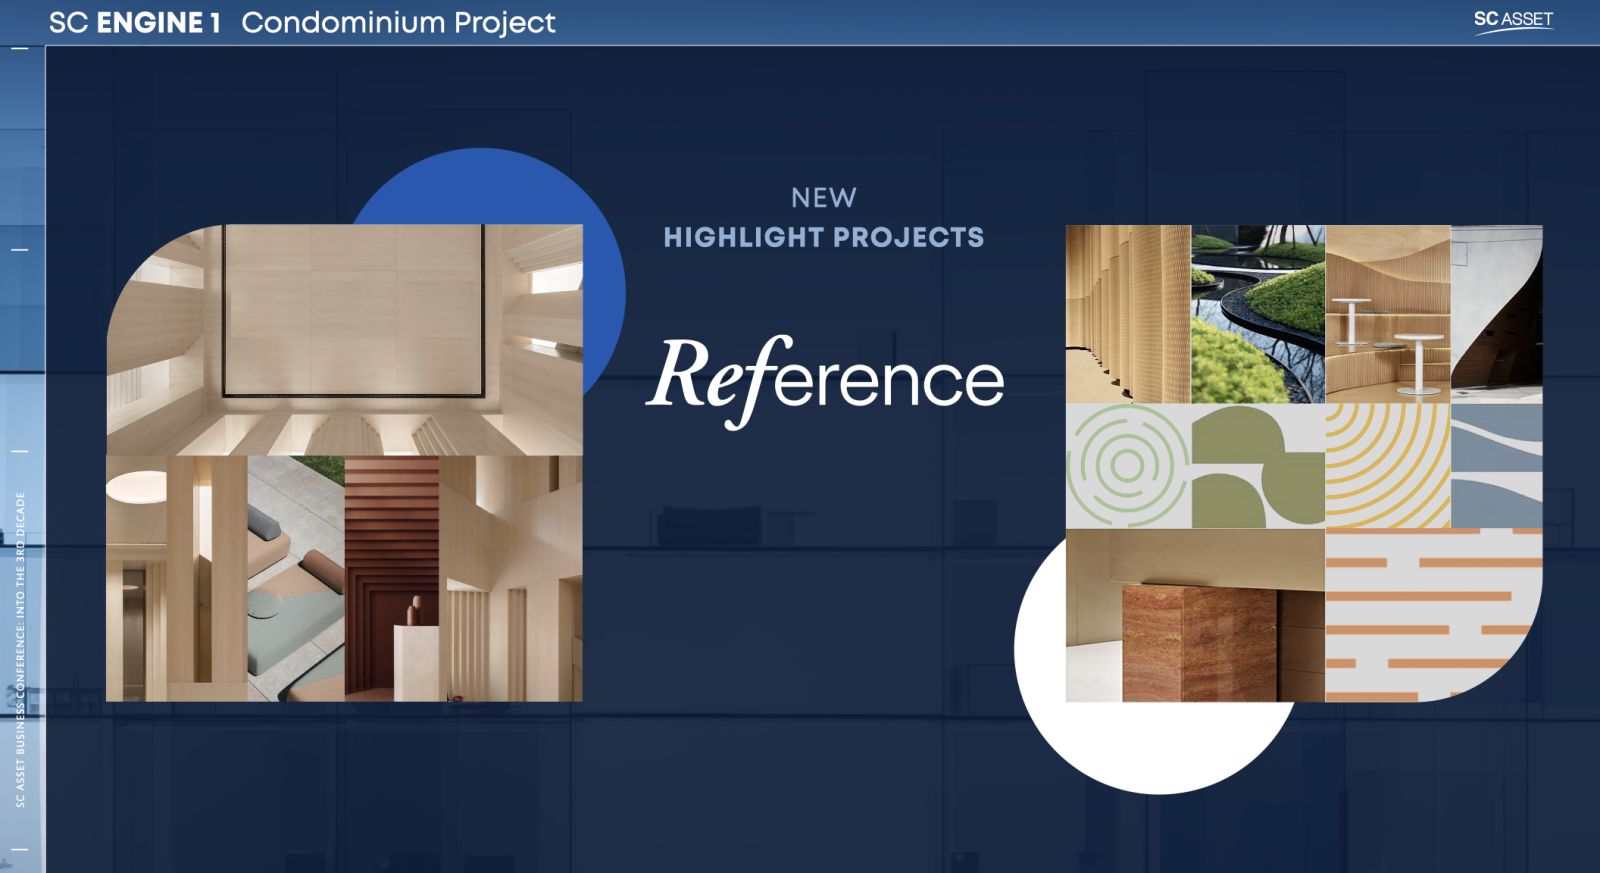1600x873 pixels.
Task: Open the garden water feature photo
Action: coord(1257,314)
